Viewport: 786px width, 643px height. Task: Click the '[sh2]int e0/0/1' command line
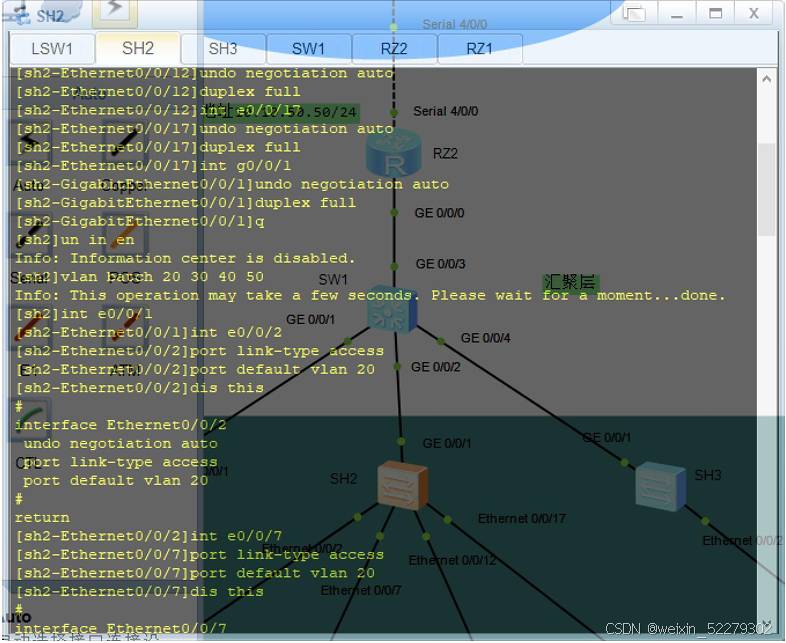tap(84, 314)
